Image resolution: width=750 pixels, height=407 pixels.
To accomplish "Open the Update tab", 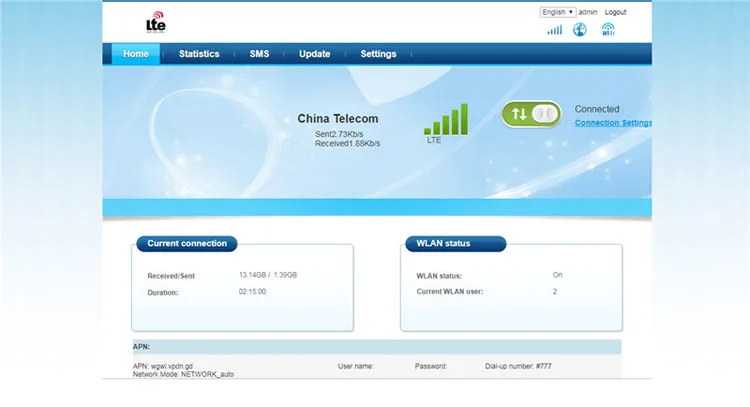I will click(x=314, y=54).
